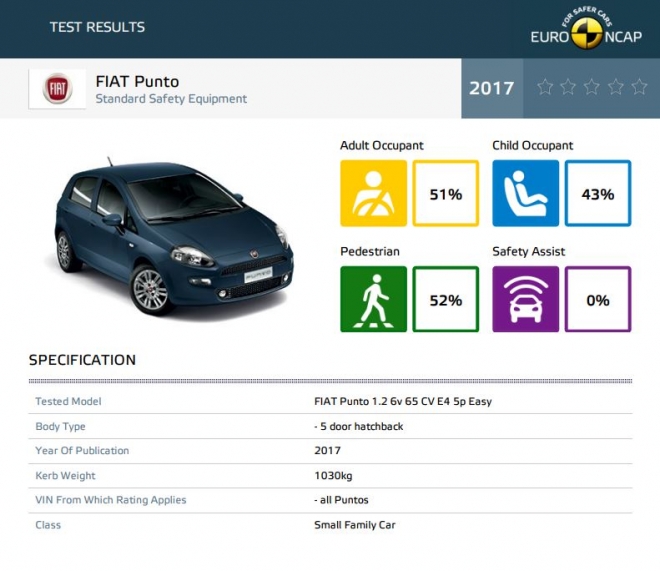This screenshot has height=571, width=660.
Task: Click the 51% Adult Occupant score box
Action: [x=446, y=193]
